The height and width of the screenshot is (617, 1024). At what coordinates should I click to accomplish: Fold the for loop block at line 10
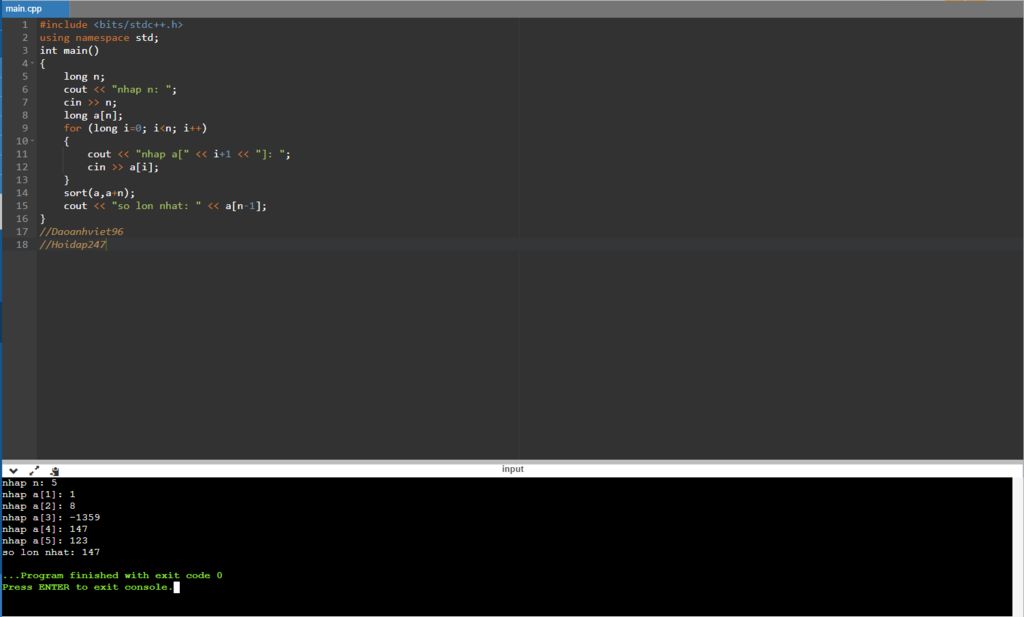[x=33, y=141]
